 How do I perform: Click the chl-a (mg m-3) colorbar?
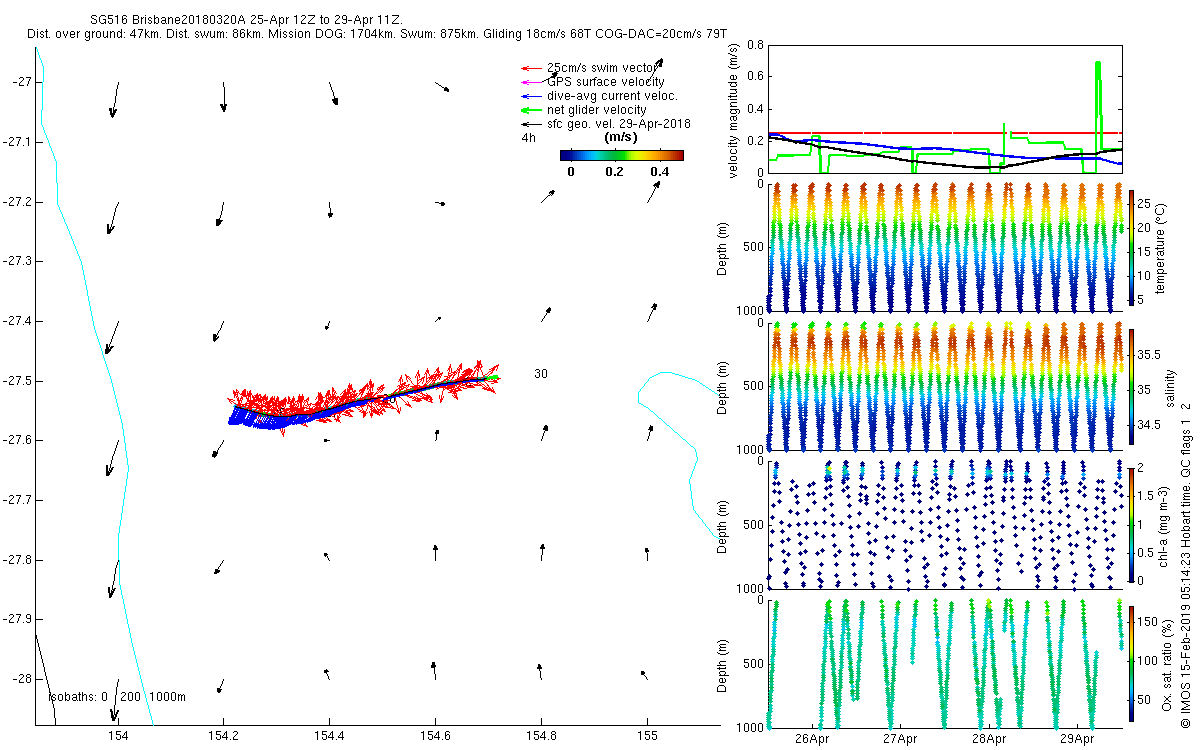(x=1131, y=523)
